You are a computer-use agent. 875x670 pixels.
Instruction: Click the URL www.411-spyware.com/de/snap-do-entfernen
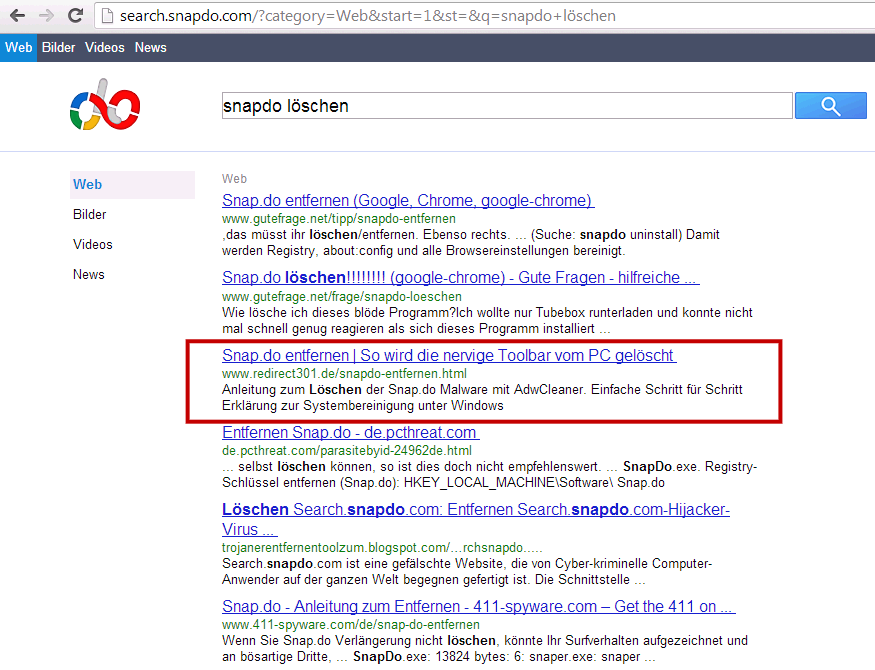(x=350, y=625)
